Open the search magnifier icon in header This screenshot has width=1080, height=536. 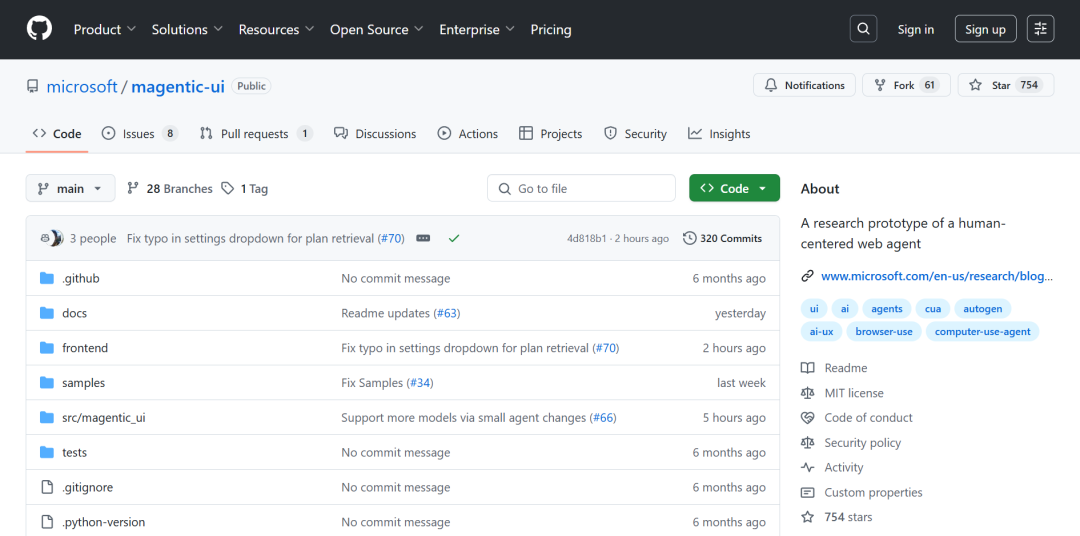coord(864,29)
